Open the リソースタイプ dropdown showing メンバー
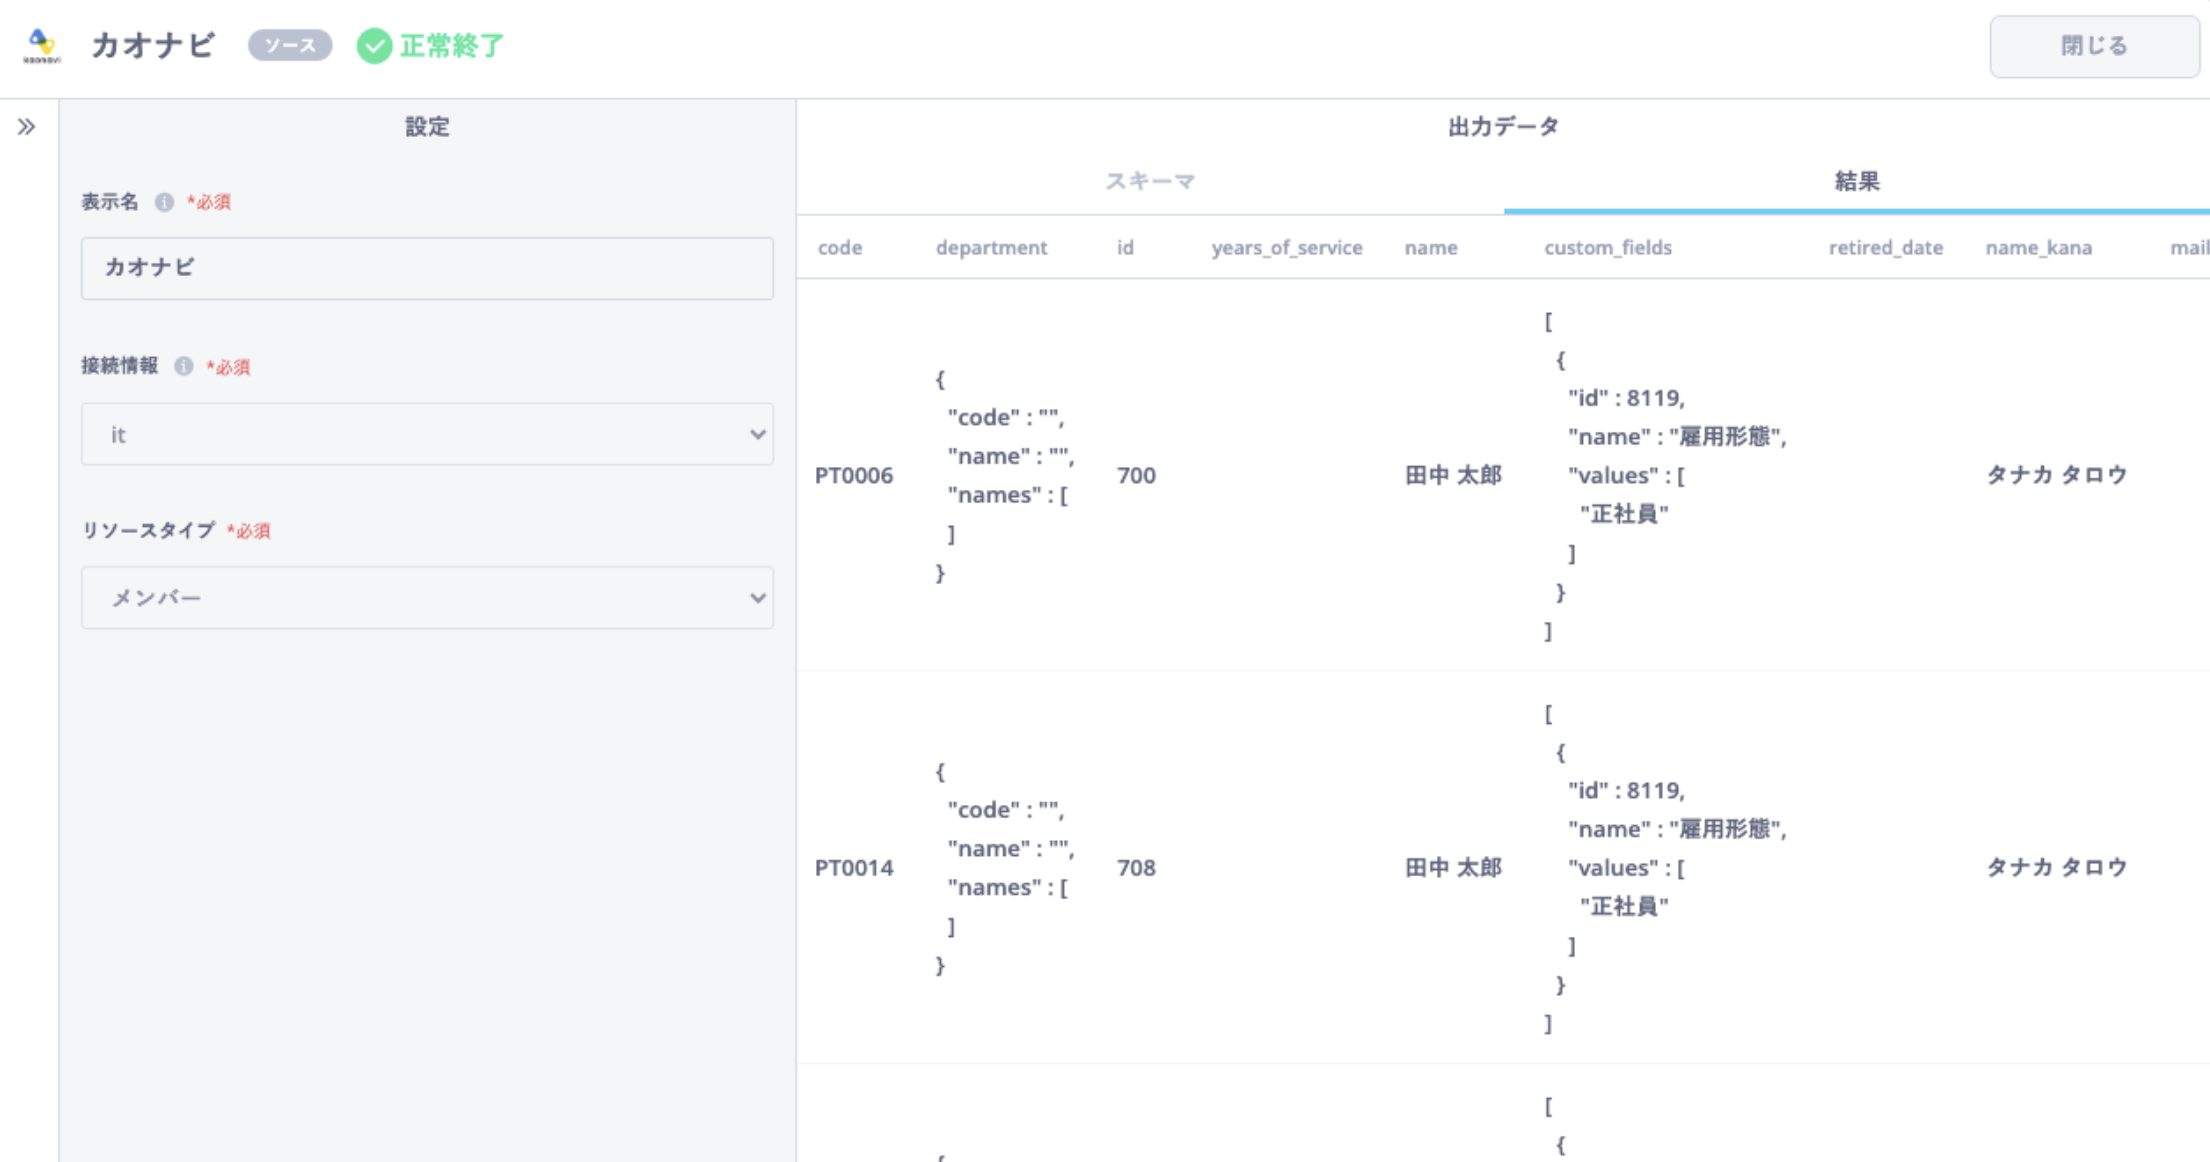Viewport: 2210px width, 1162px height. [427, 598]
